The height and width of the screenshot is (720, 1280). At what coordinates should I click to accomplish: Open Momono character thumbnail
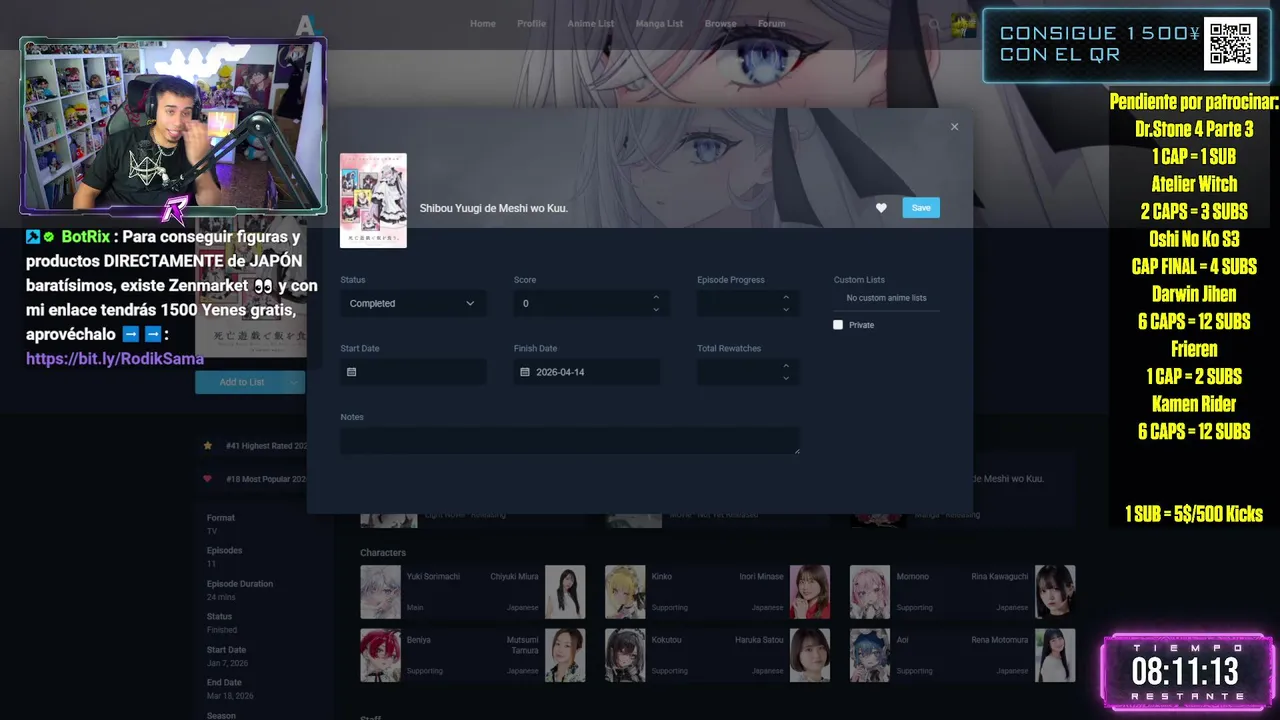point(870,592)
